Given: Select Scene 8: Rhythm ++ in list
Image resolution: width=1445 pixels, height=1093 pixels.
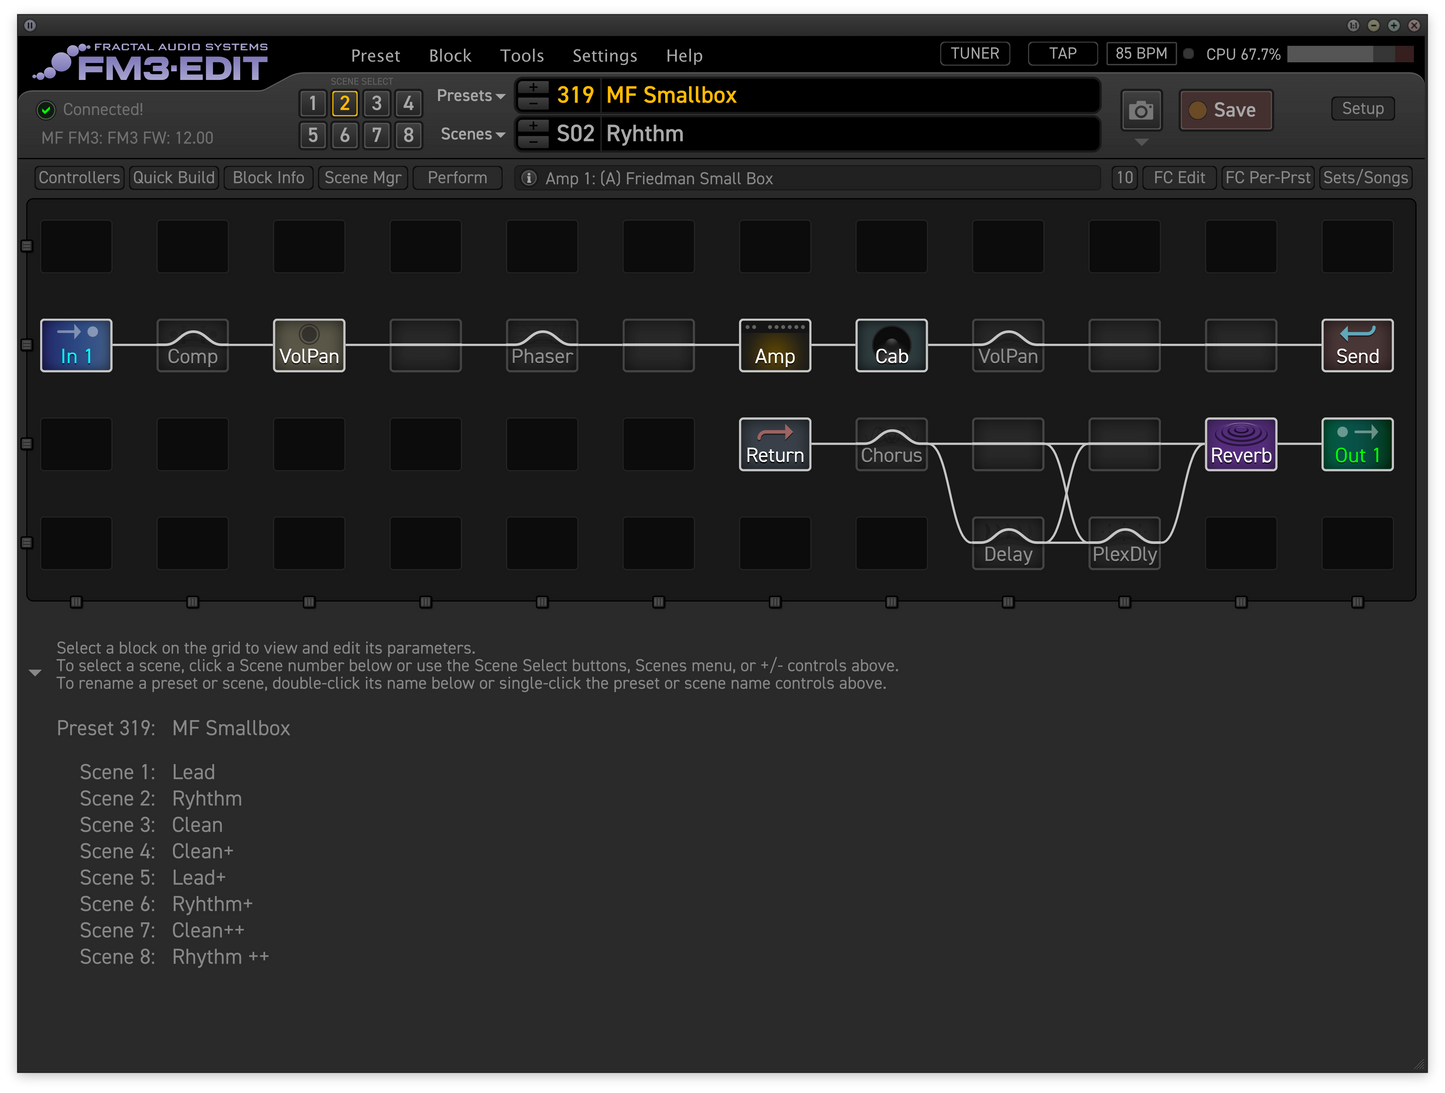Looking at the screenshot, I should click(174, 957).
